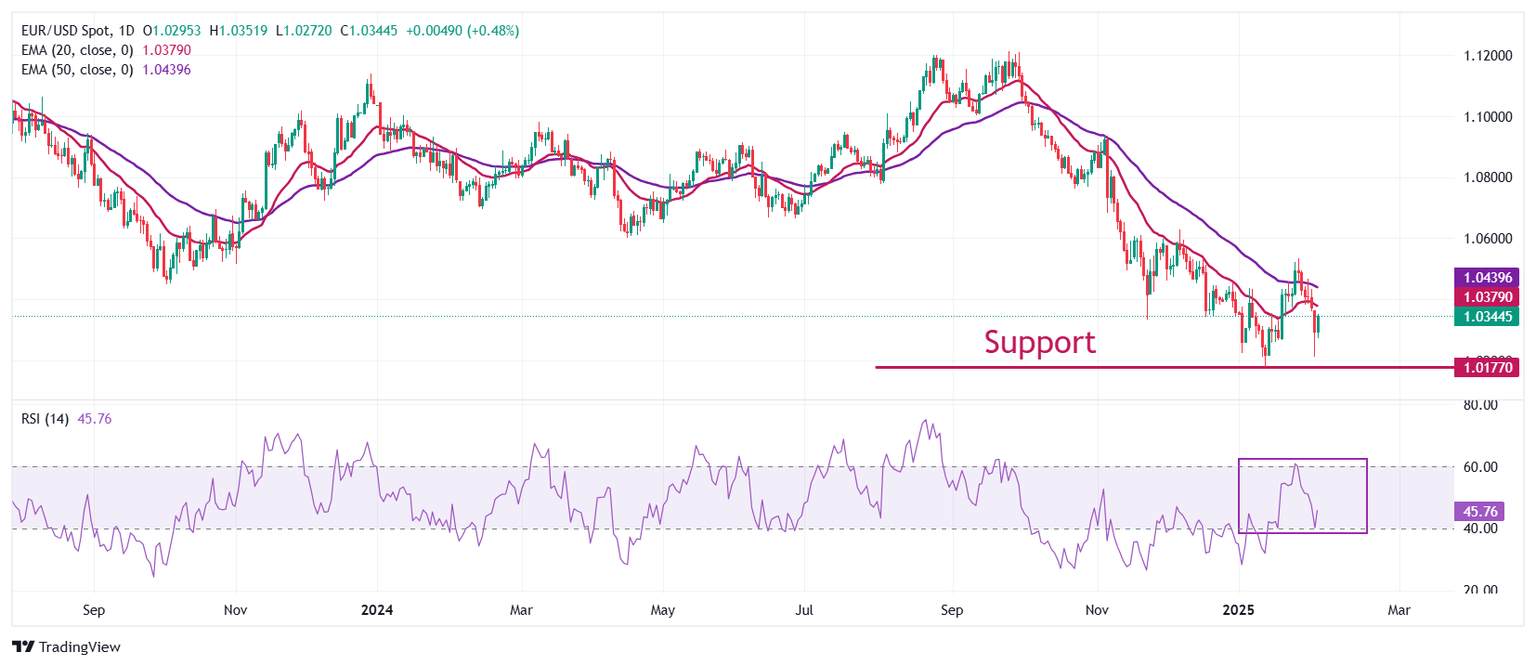Click the purple 1.04396 EMA price tag
Viewport: 1536px width, 667px height.
pos(1484,276)
